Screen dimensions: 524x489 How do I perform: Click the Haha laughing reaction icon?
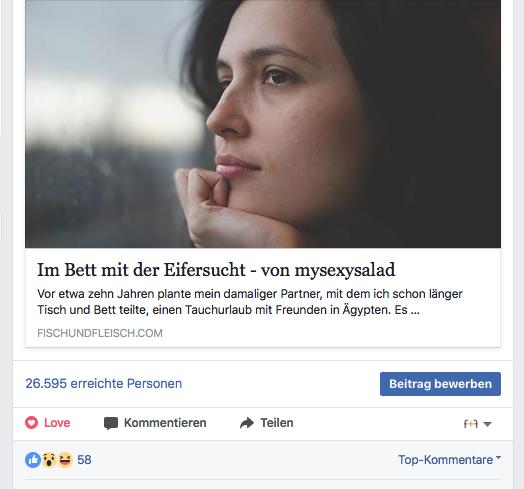tap(65, 460)
